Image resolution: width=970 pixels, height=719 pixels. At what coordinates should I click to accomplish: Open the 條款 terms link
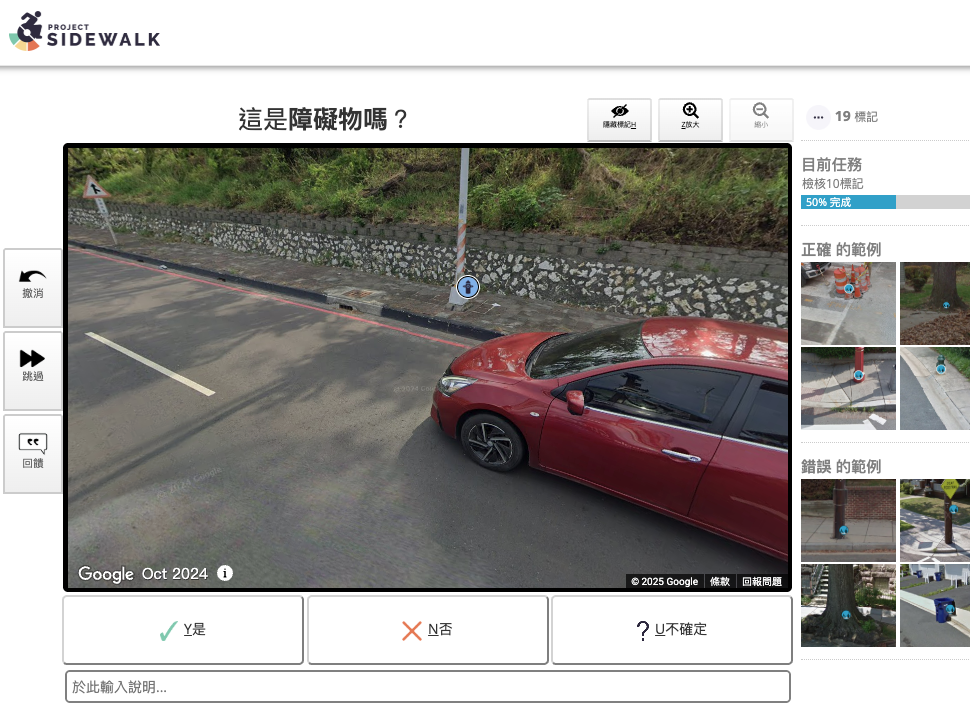(x=719, y=582)
